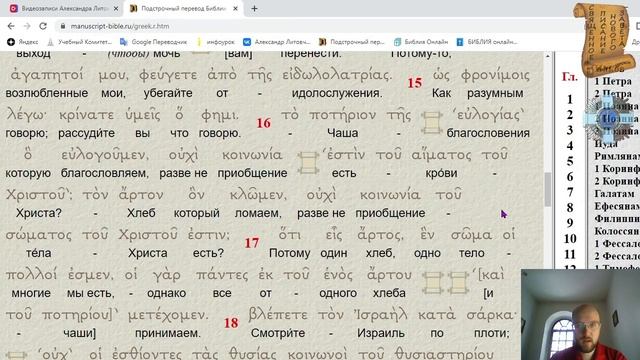Image resolution: width=640 pixels, height=360 pixels.
Task: Select chapter 1 in the chapter list
Action: [570, 99]
